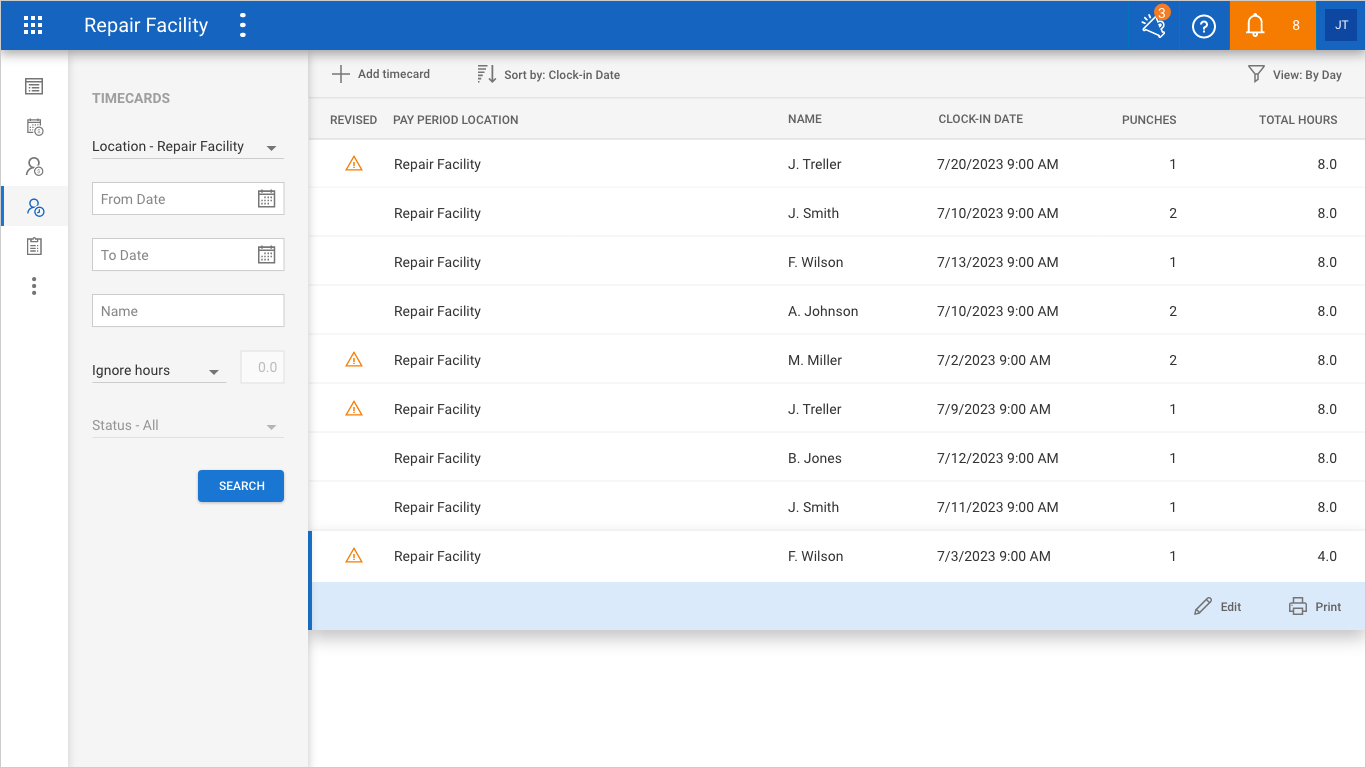Viewport: 1366px width, 768px height.
Task: Click the notification count 8
Action: coord(1296,26)
